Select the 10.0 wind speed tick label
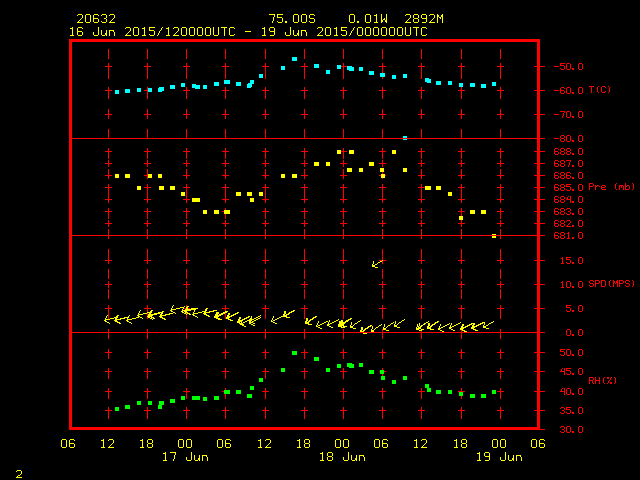This screenshot has width=640, height=480. (x=571, y=285)
